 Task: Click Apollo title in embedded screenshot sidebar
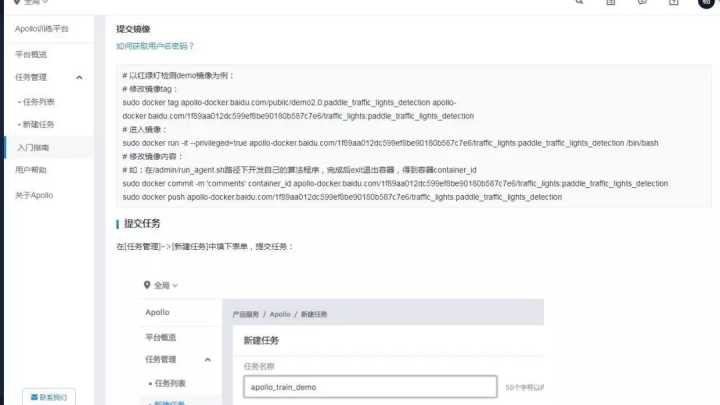(x=158, y=312)
